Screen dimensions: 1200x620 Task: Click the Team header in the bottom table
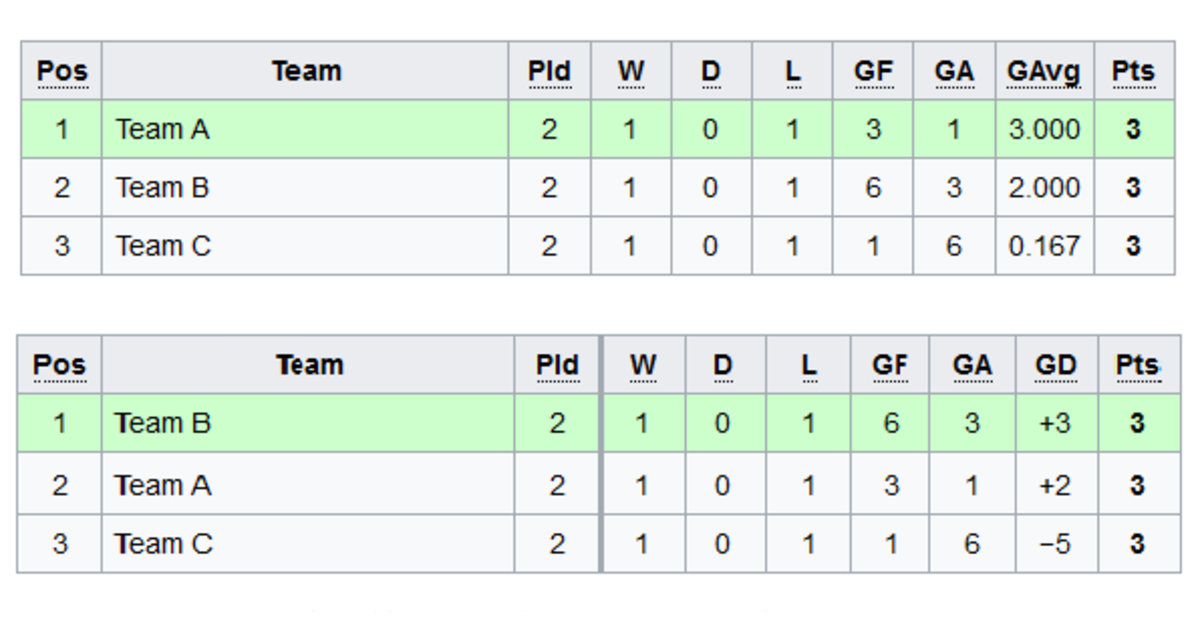(x=309, y=365)
